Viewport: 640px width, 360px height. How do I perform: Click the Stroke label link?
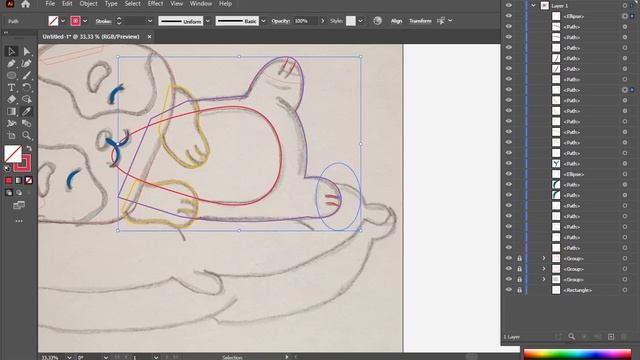(103, 21)
